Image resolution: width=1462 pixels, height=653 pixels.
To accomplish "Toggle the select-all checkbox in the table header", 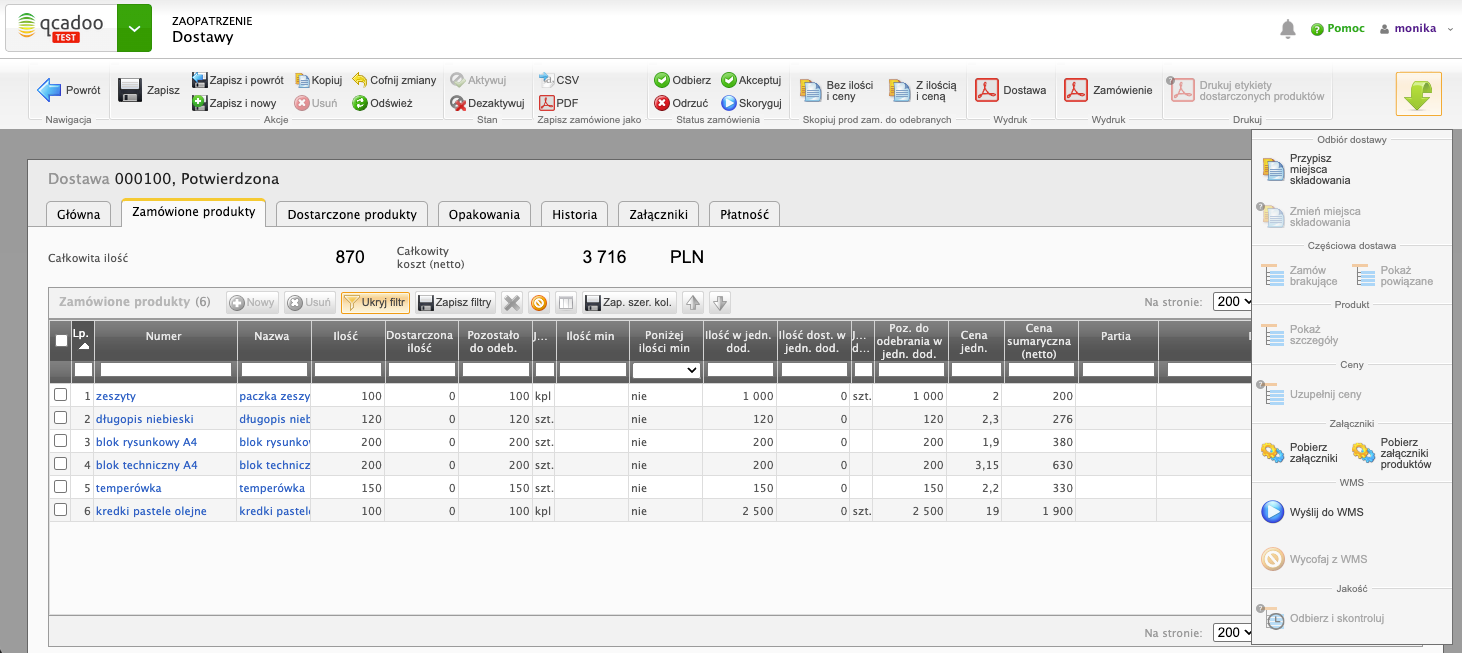I will point(61,341).
